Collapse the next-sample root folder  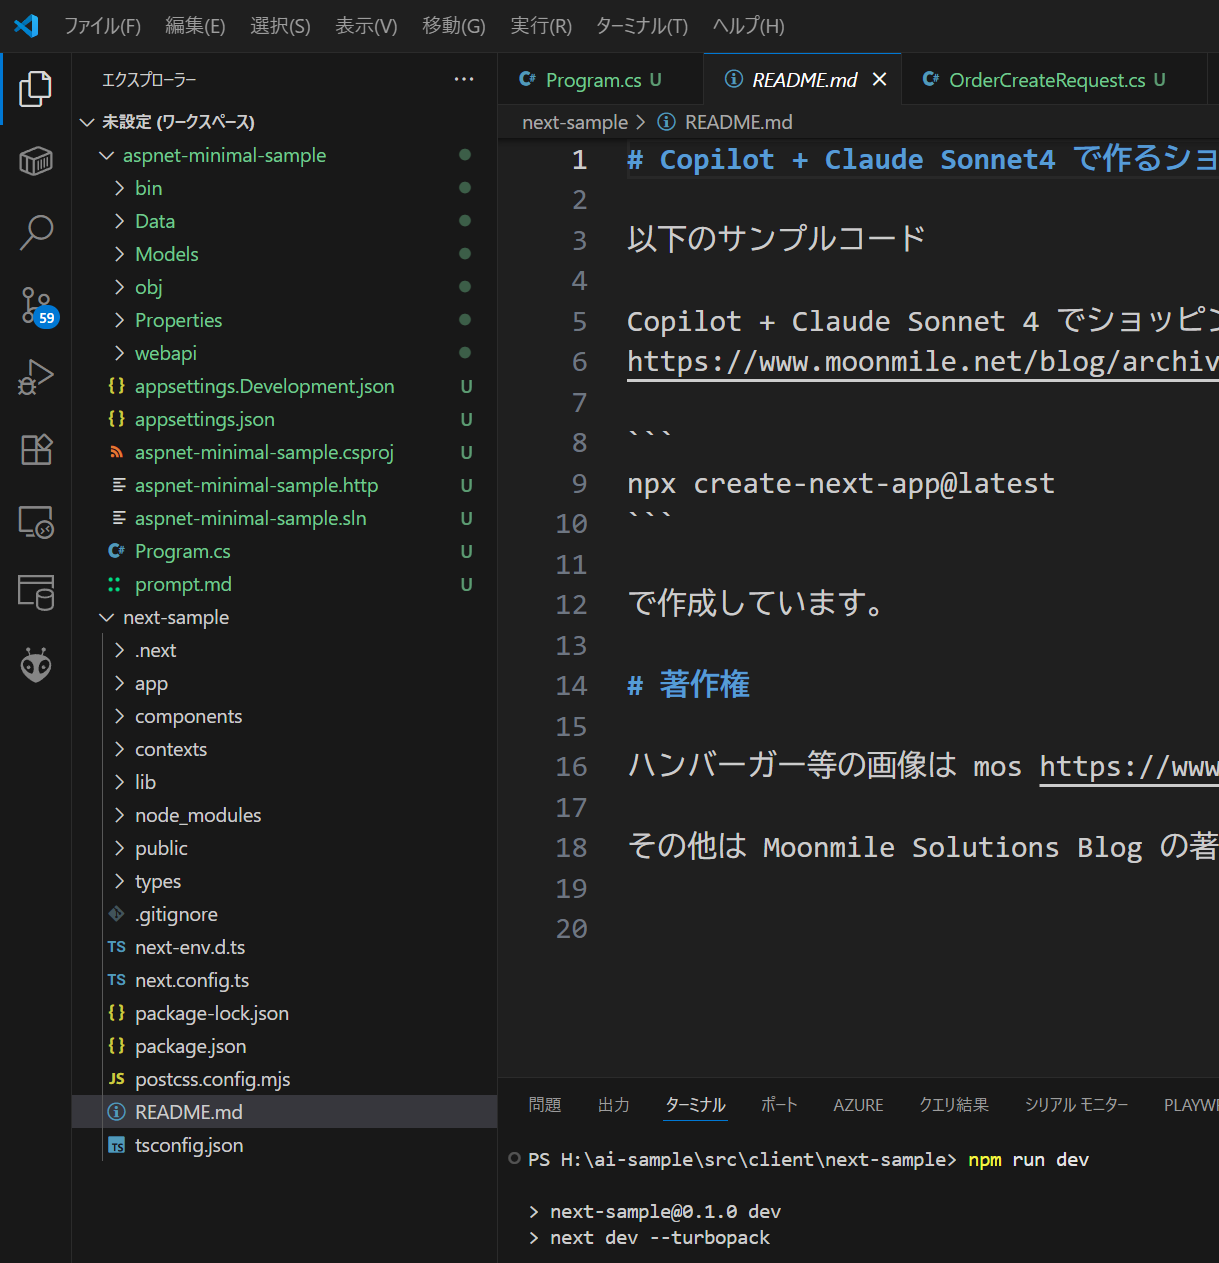[175, 617]
